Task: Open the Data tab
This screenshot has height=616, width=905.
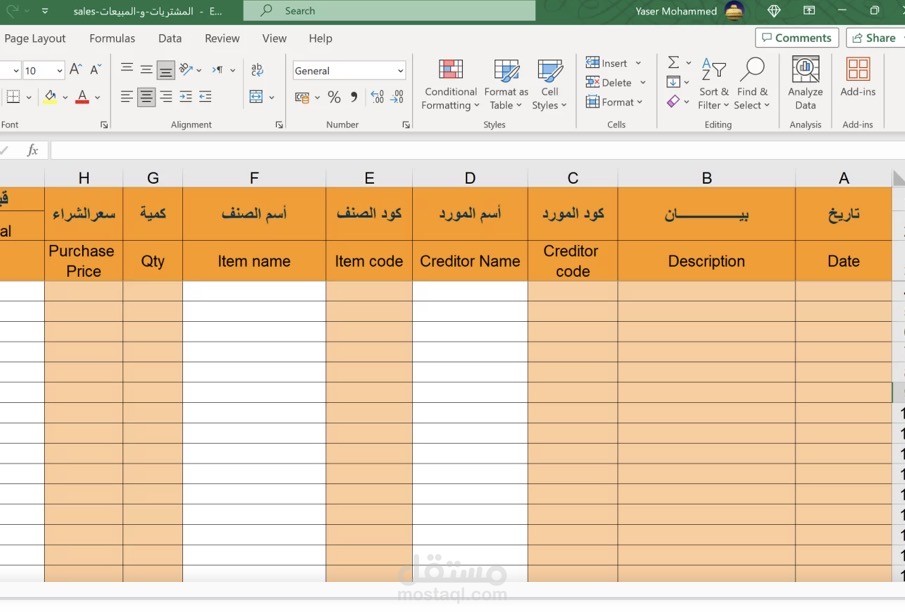Action: tap(170, 39)
